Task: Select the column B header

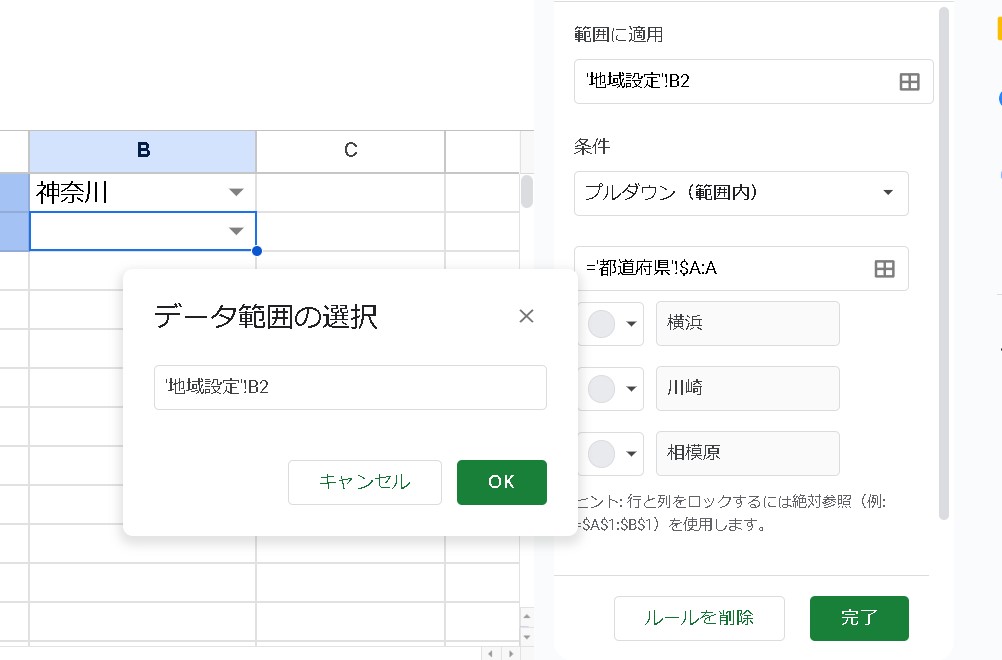Action: 143,150
